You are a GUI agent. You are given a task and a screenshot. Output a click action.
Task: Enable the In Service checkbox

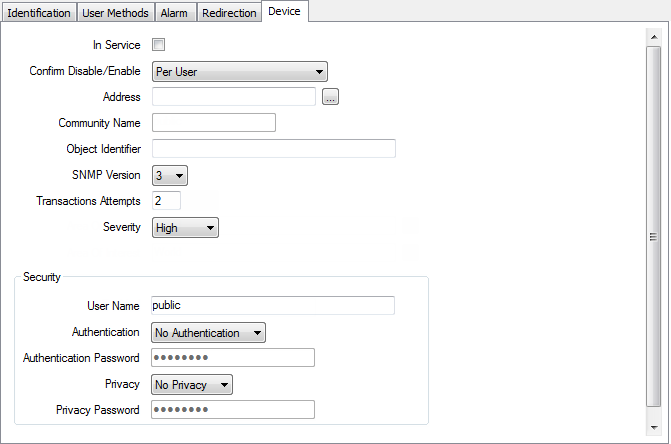158,45
